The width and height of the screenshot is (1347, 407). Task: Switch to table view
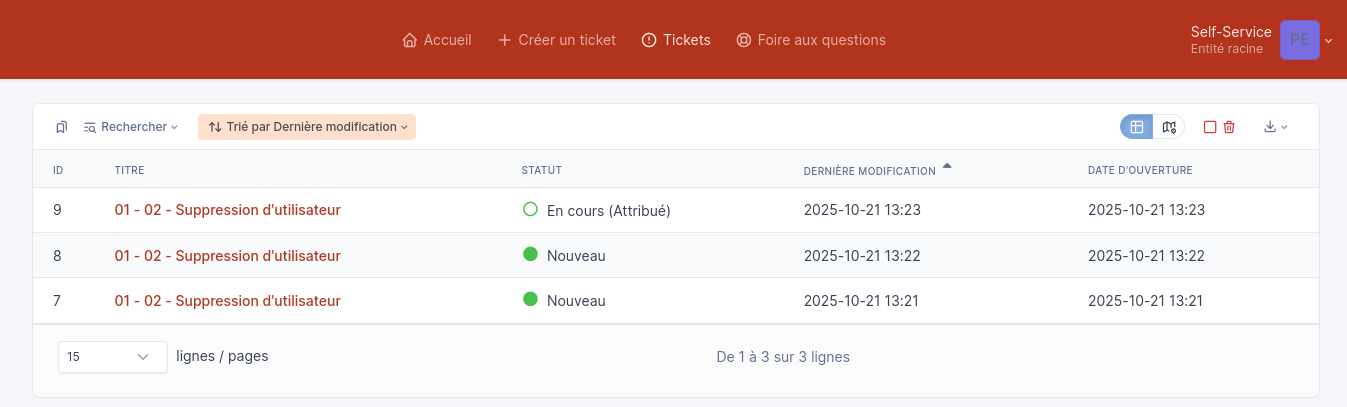1136,127
